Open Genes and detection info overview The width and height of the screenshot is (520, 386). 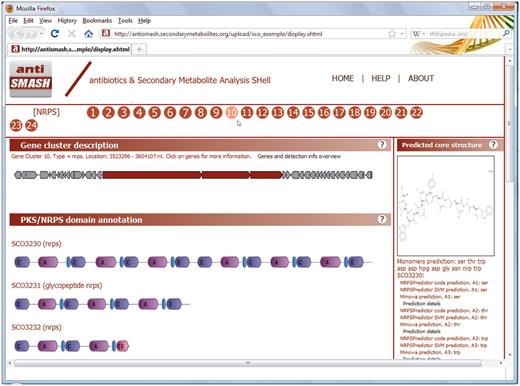pyautogui.click(x=299, y=156)
